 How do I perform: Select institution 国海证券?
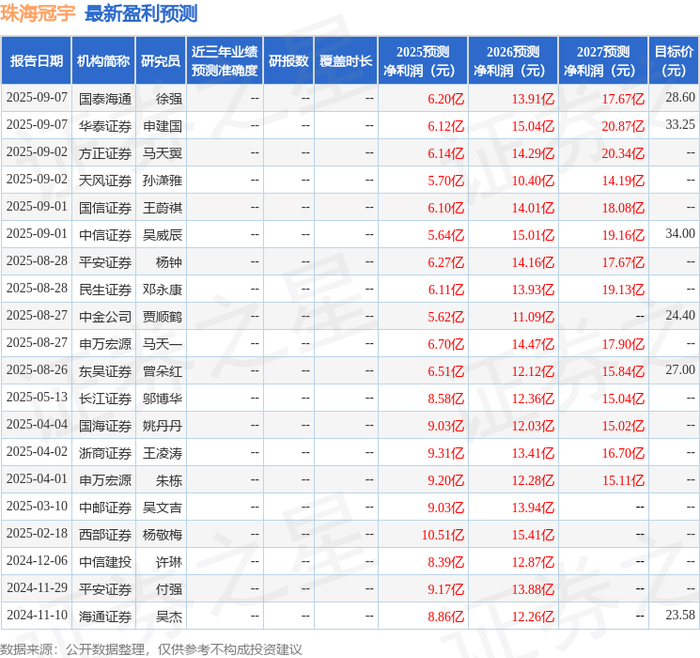(x=105, y=425)
